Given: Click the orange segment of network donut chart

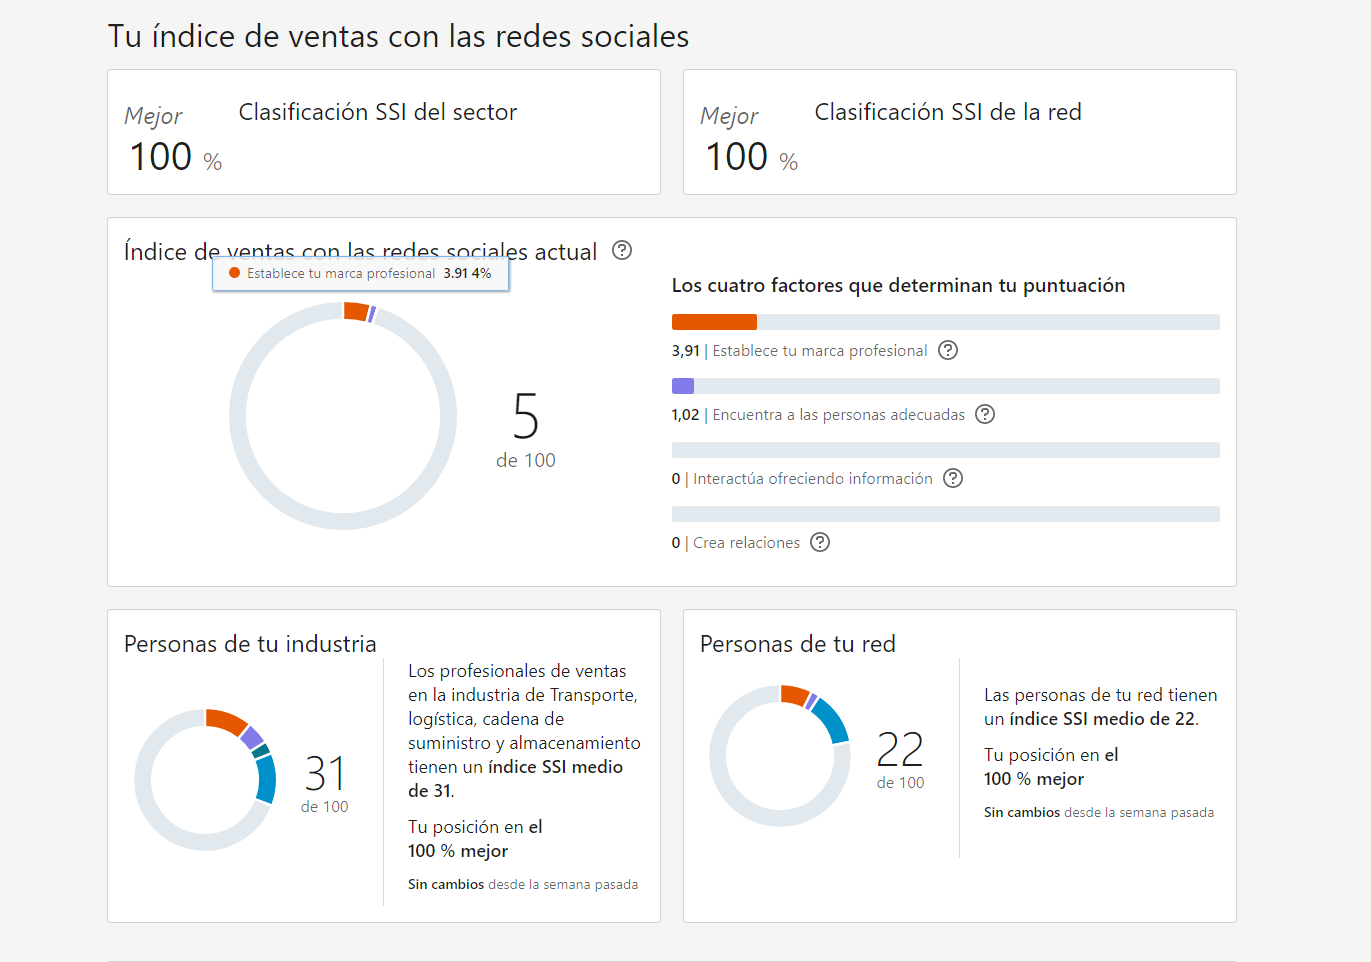Looking at the screenshot, I should [795, 694].
